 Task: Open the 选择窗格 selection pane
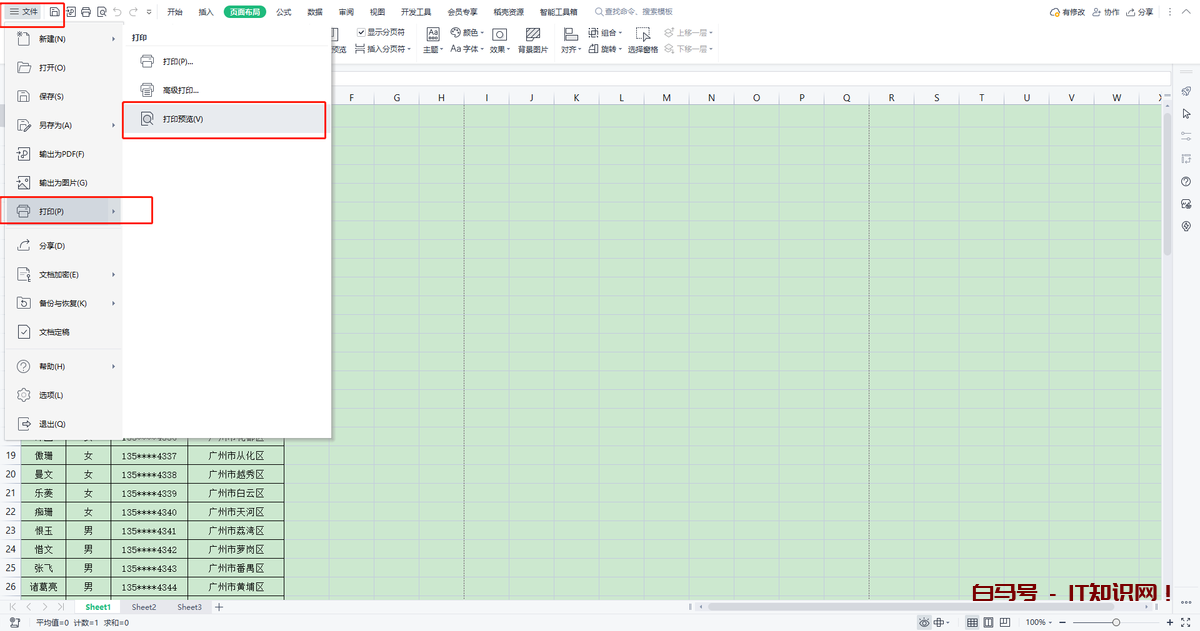[643, 39]
